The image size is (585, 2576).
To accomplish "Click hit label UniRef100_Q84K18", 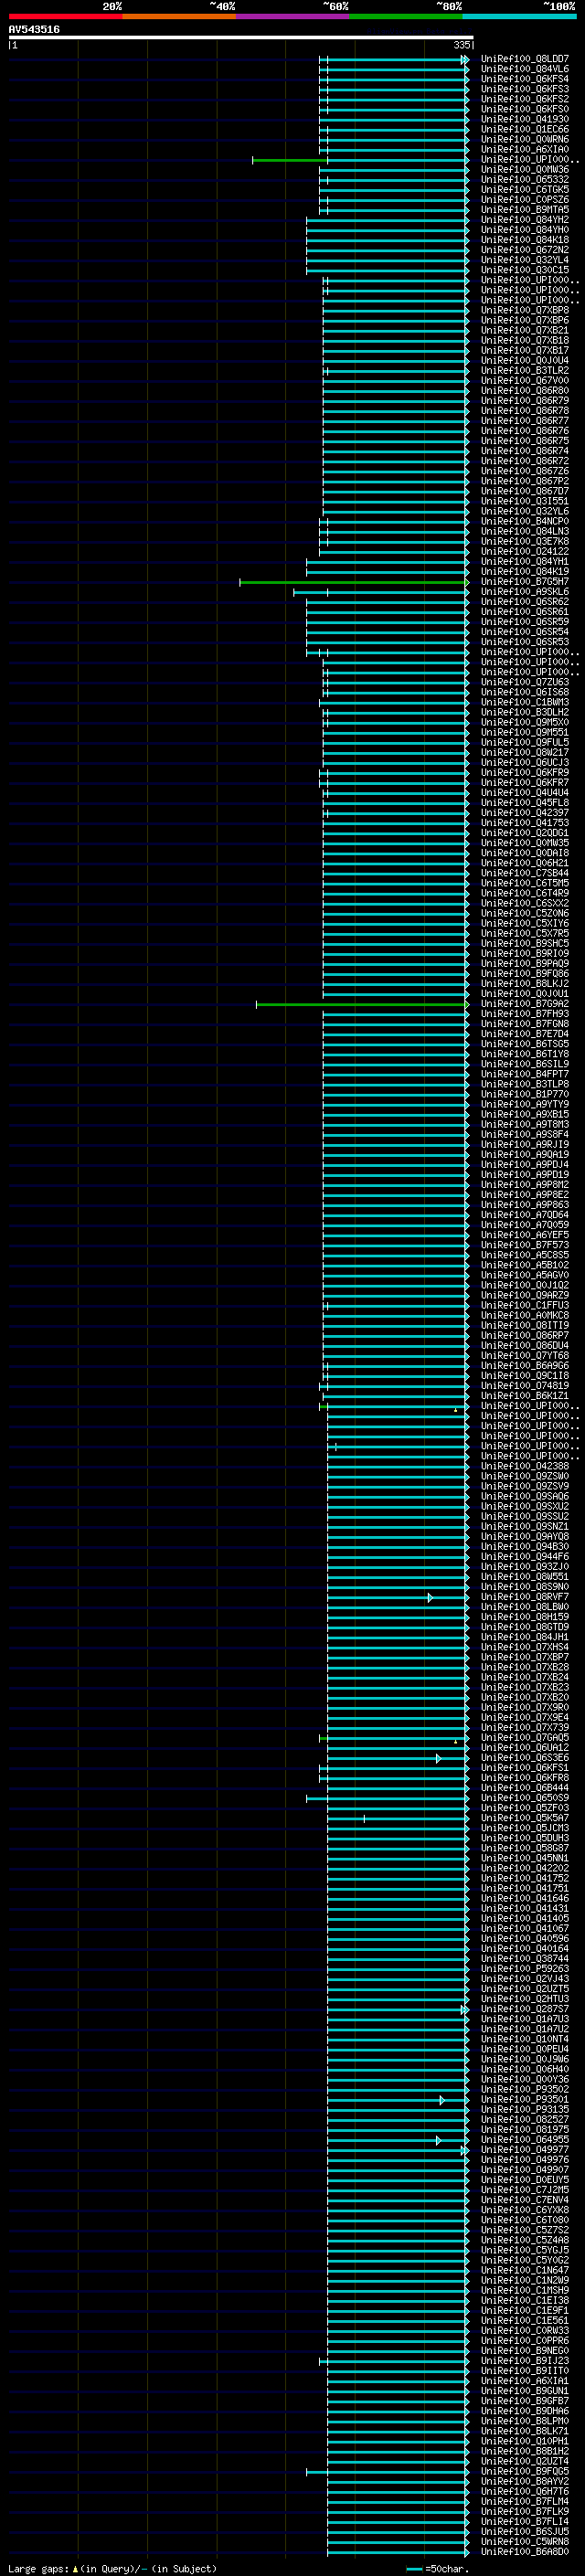I will [524, 239].
